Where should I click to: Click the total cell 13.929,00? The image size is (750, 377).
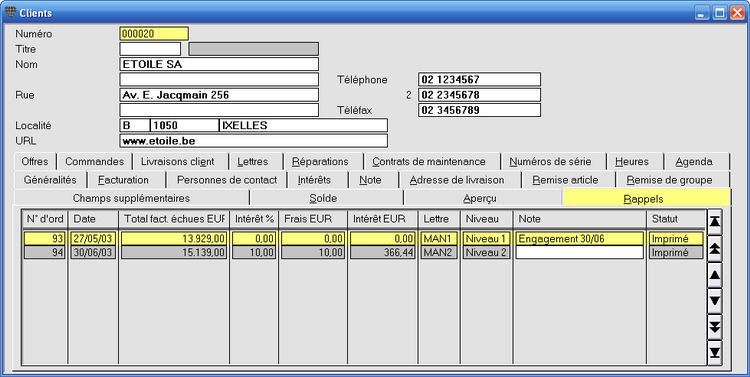pyautogui.click(x=174, y=238)
